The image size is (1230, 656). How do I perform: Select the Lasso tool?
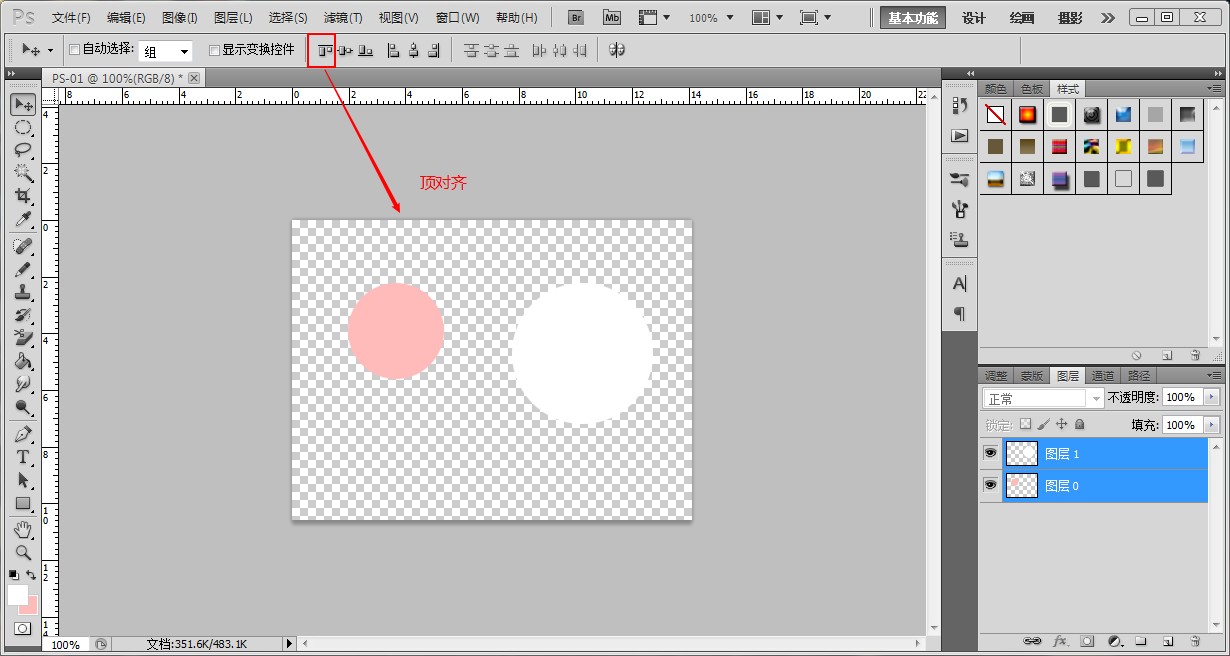point(23,150)
